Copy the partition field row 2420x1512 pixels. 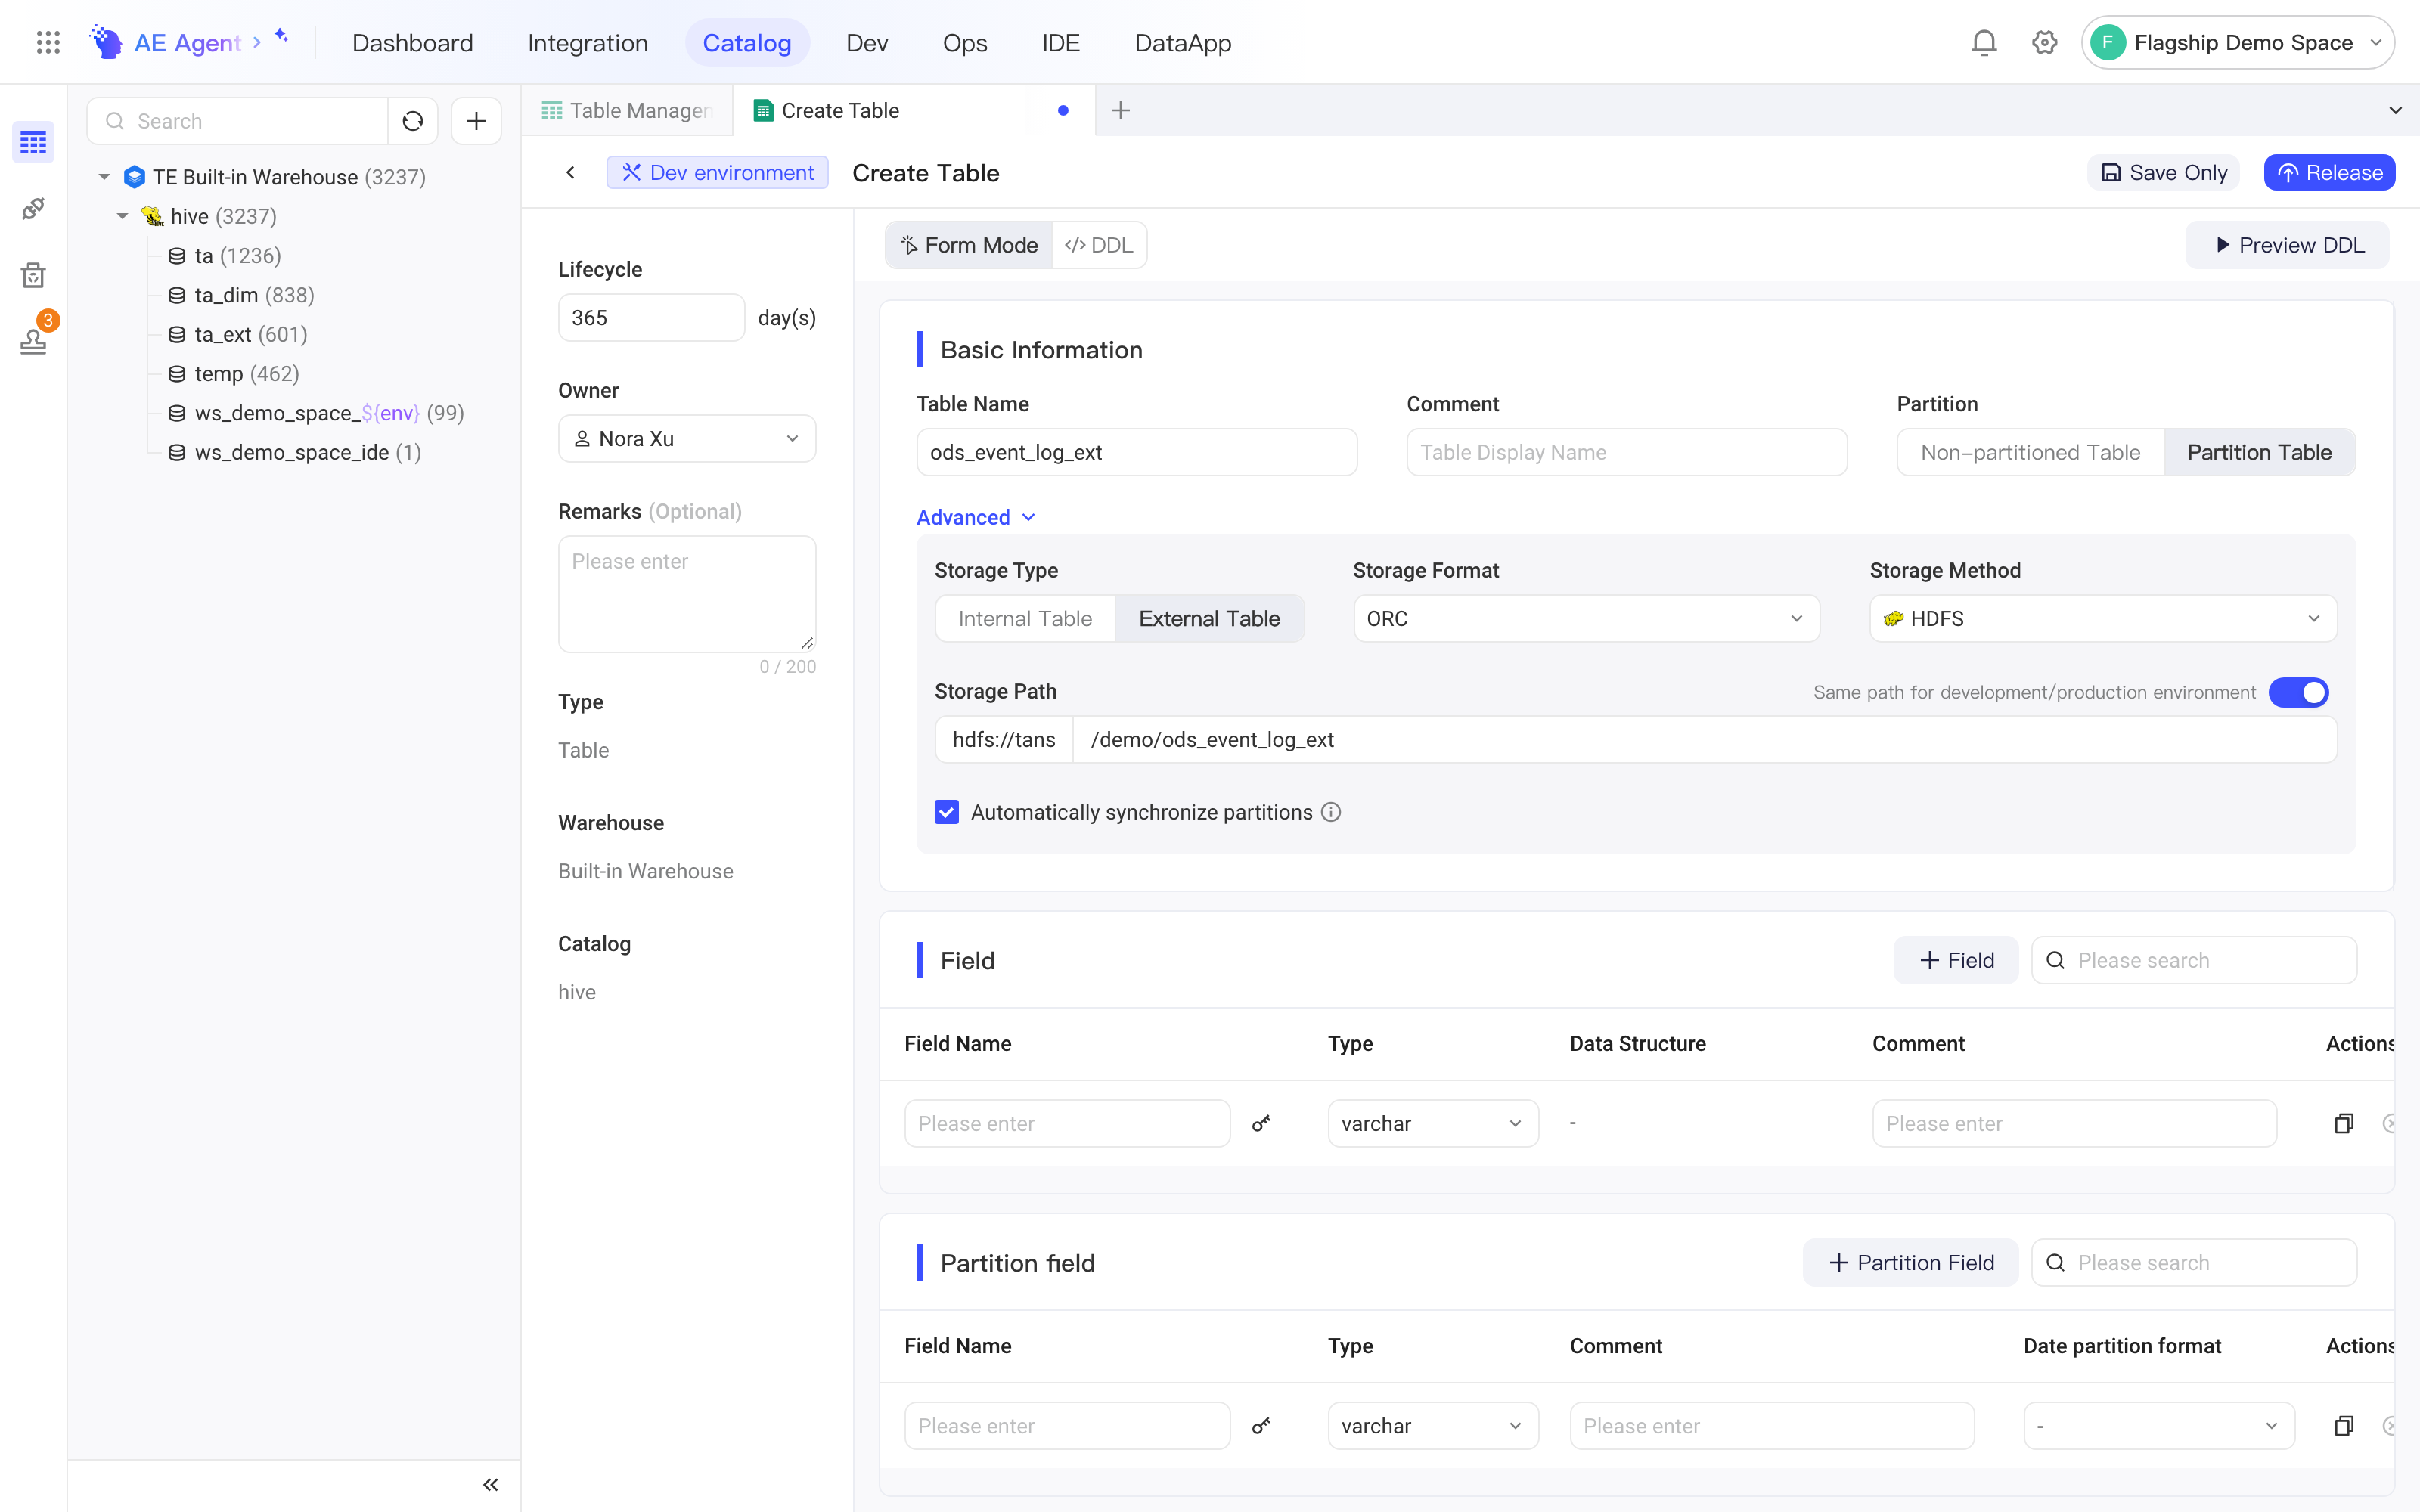click(2344, 1426)
